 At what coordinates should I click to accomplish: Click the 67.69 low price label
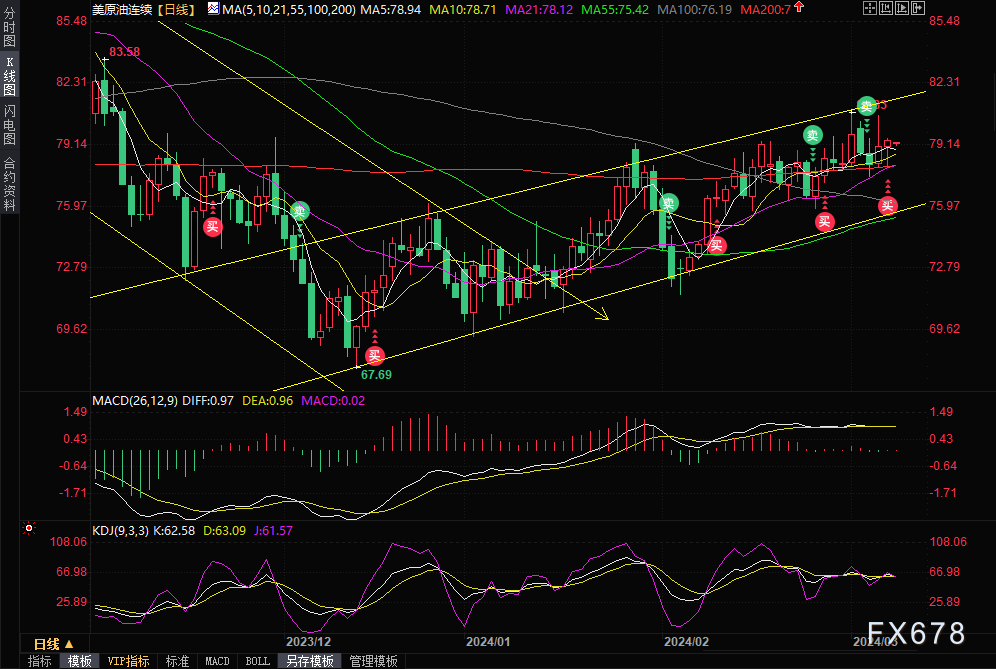point(376,375)
